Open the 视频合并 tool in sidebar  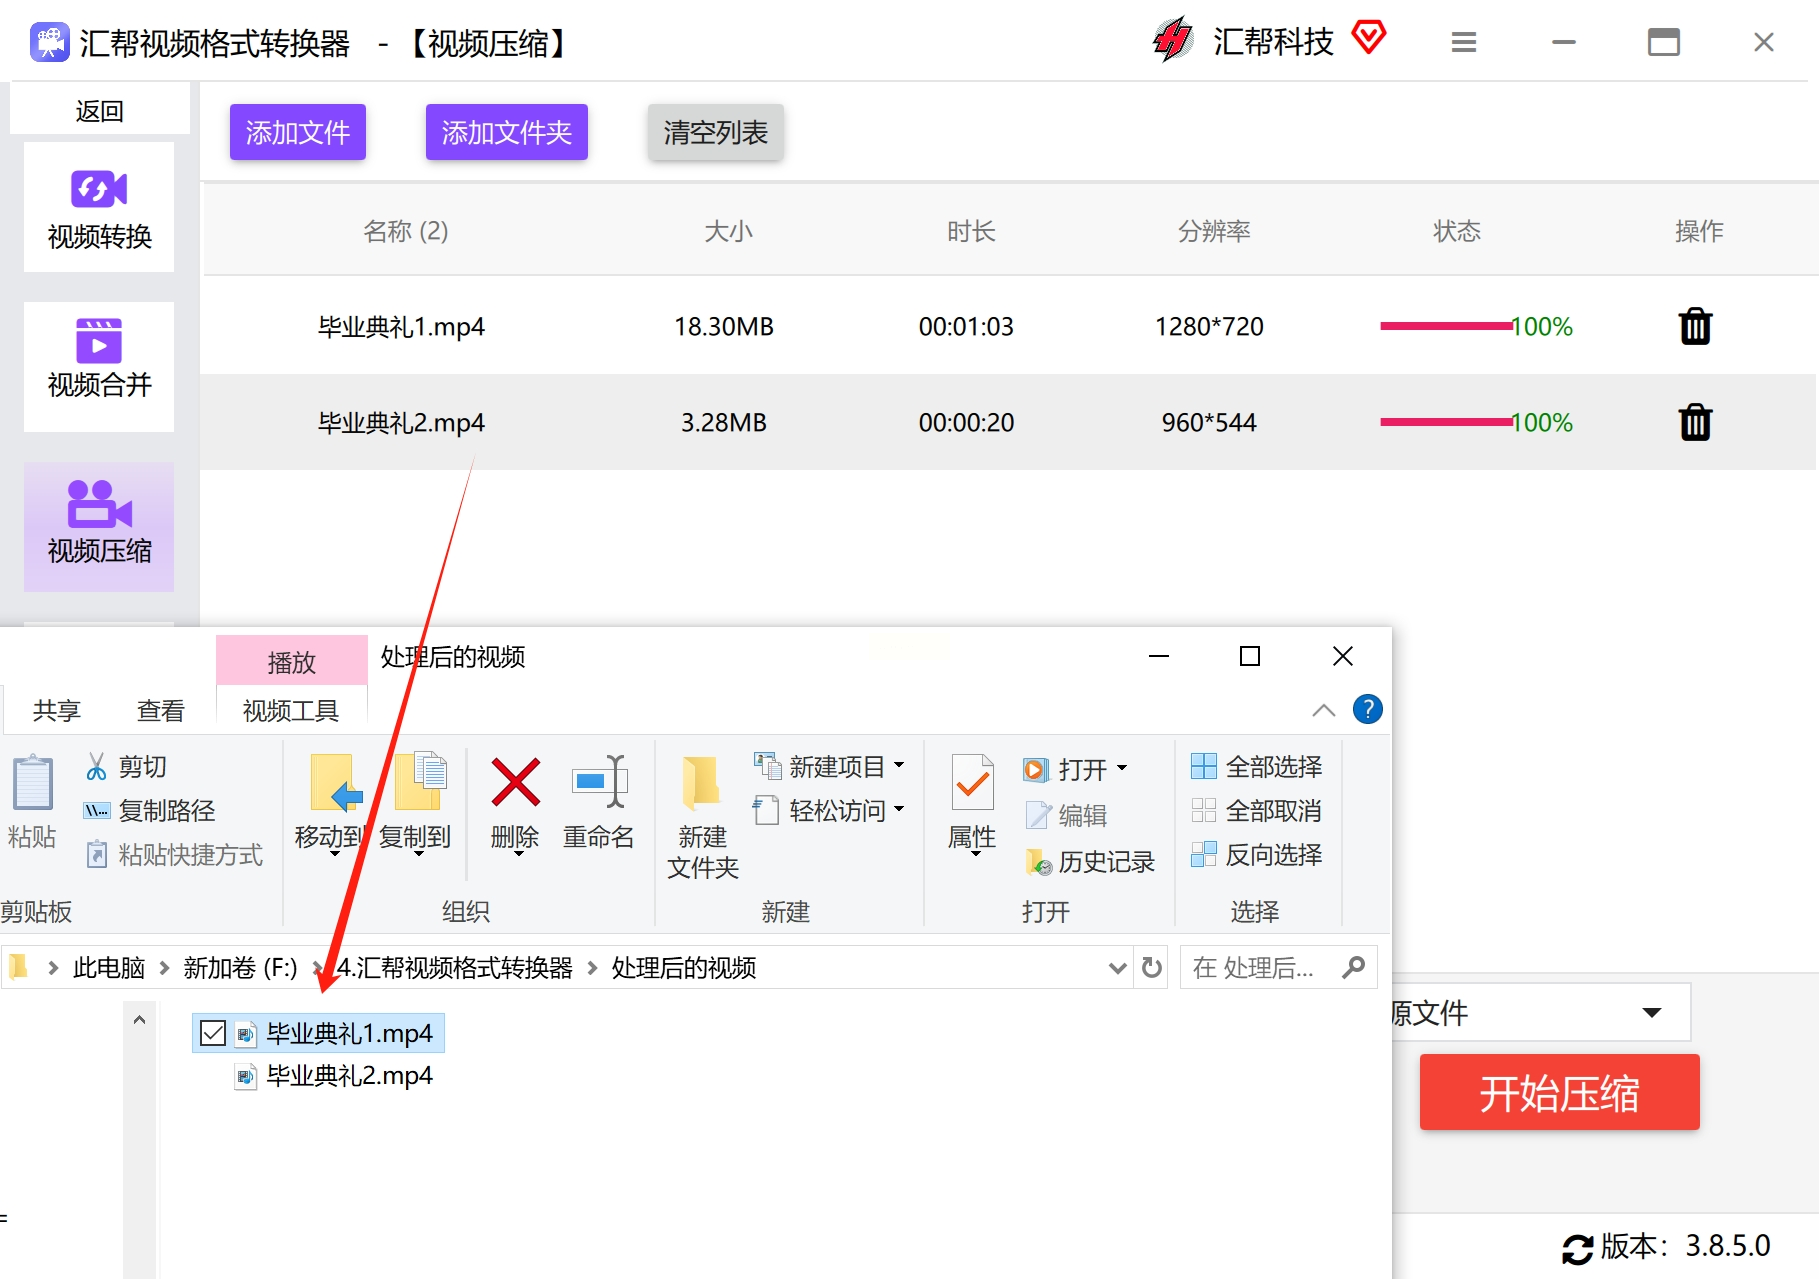99,367
